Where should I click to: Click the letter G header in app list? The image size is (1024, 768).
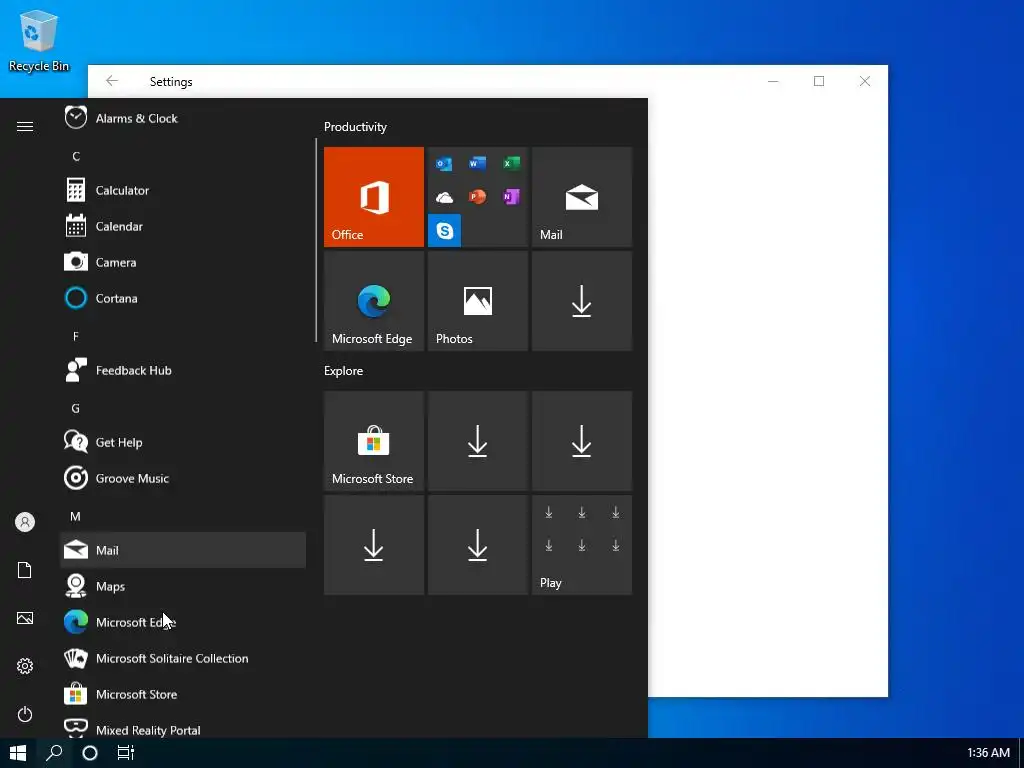click(x=76, y=408)
